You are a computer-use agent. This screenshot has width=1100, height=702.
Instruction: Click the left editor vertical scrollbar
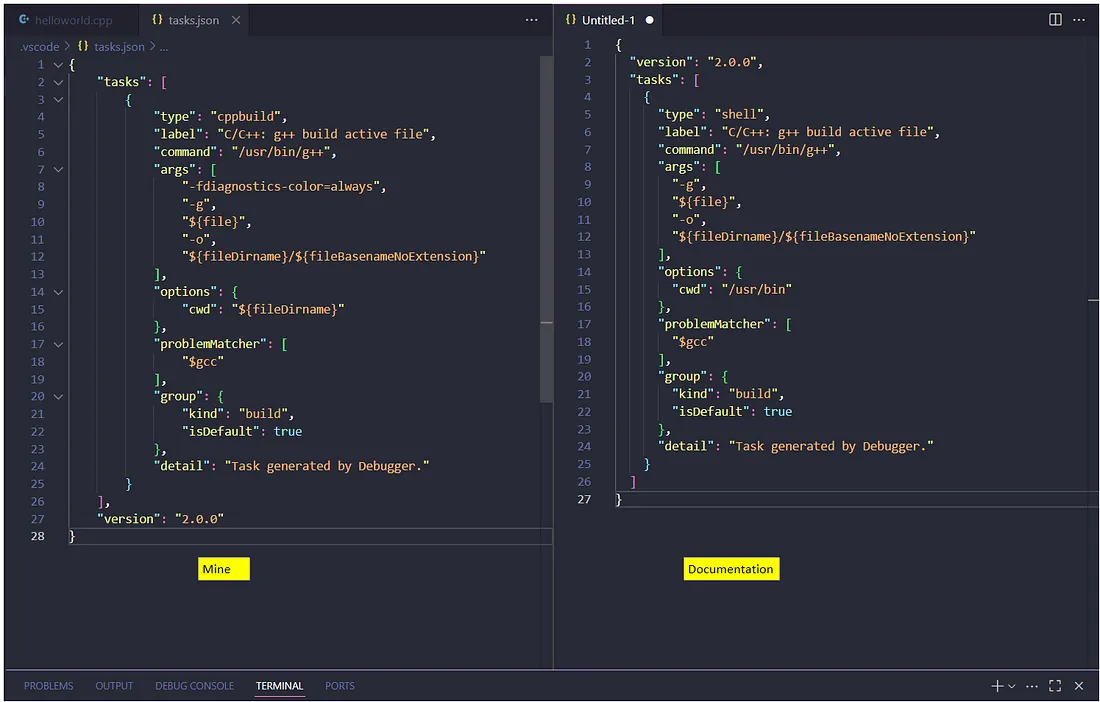[546, 229]
